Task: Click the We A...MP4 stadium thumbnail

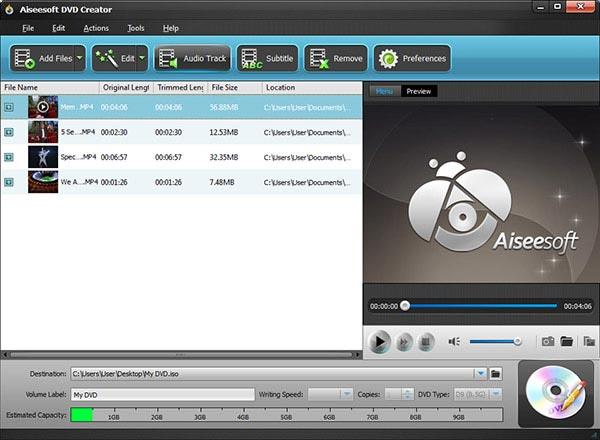Action: tap(43, 182)
